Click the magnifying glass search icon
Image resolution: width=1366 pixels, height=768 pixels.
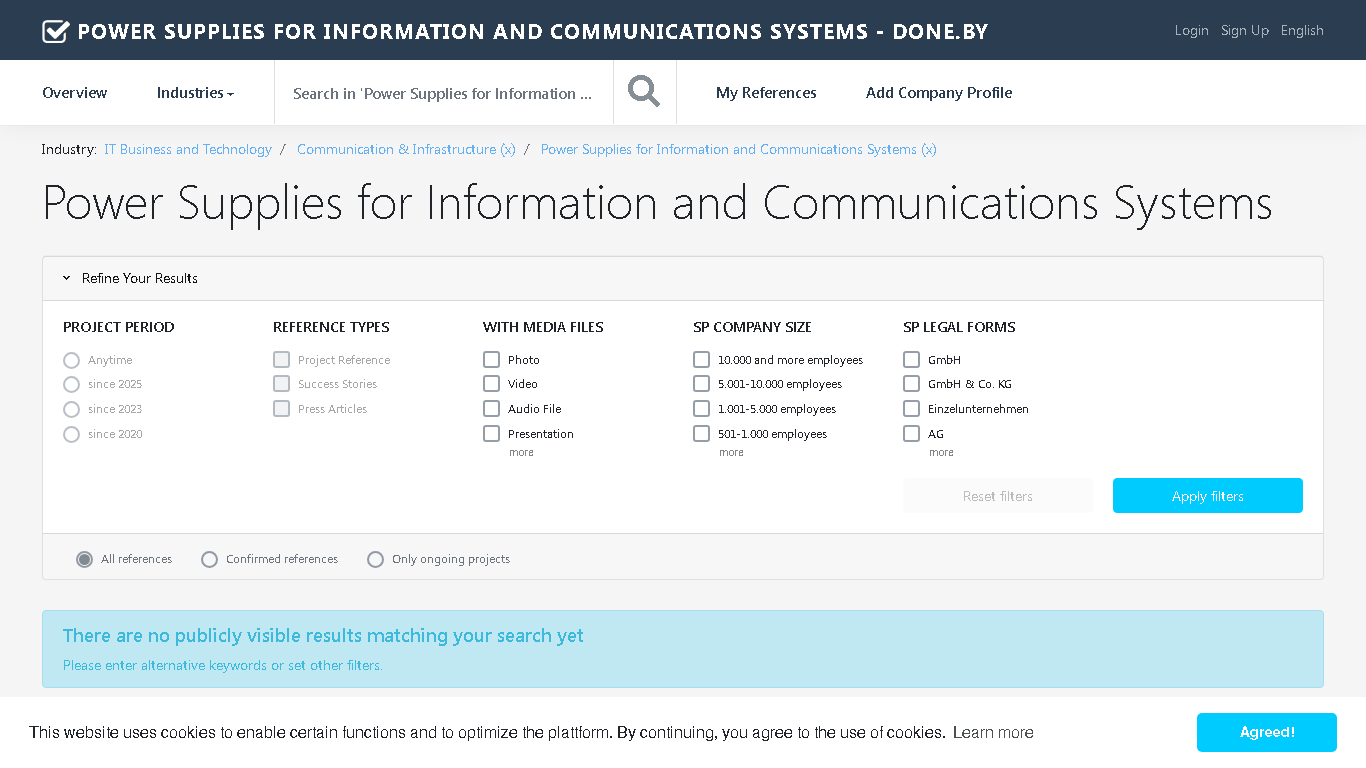(644, 92)
